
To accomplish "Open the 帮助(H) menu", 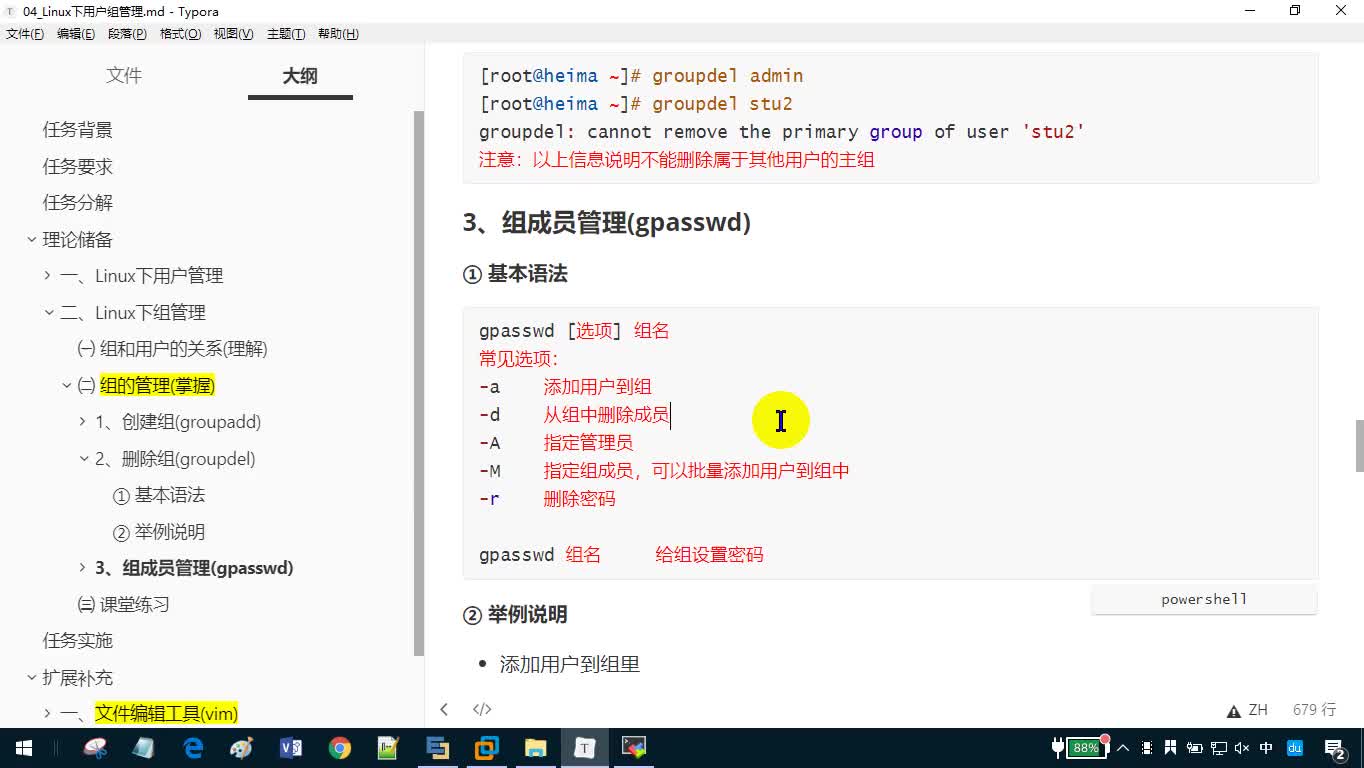I will click(x=338, y=34).
